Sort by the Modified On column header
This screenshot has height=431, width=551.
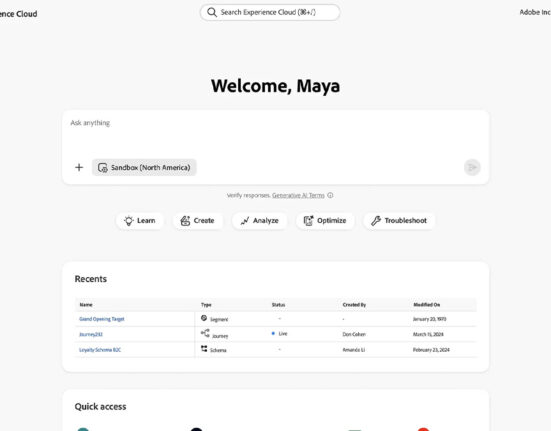pos(427,305)
